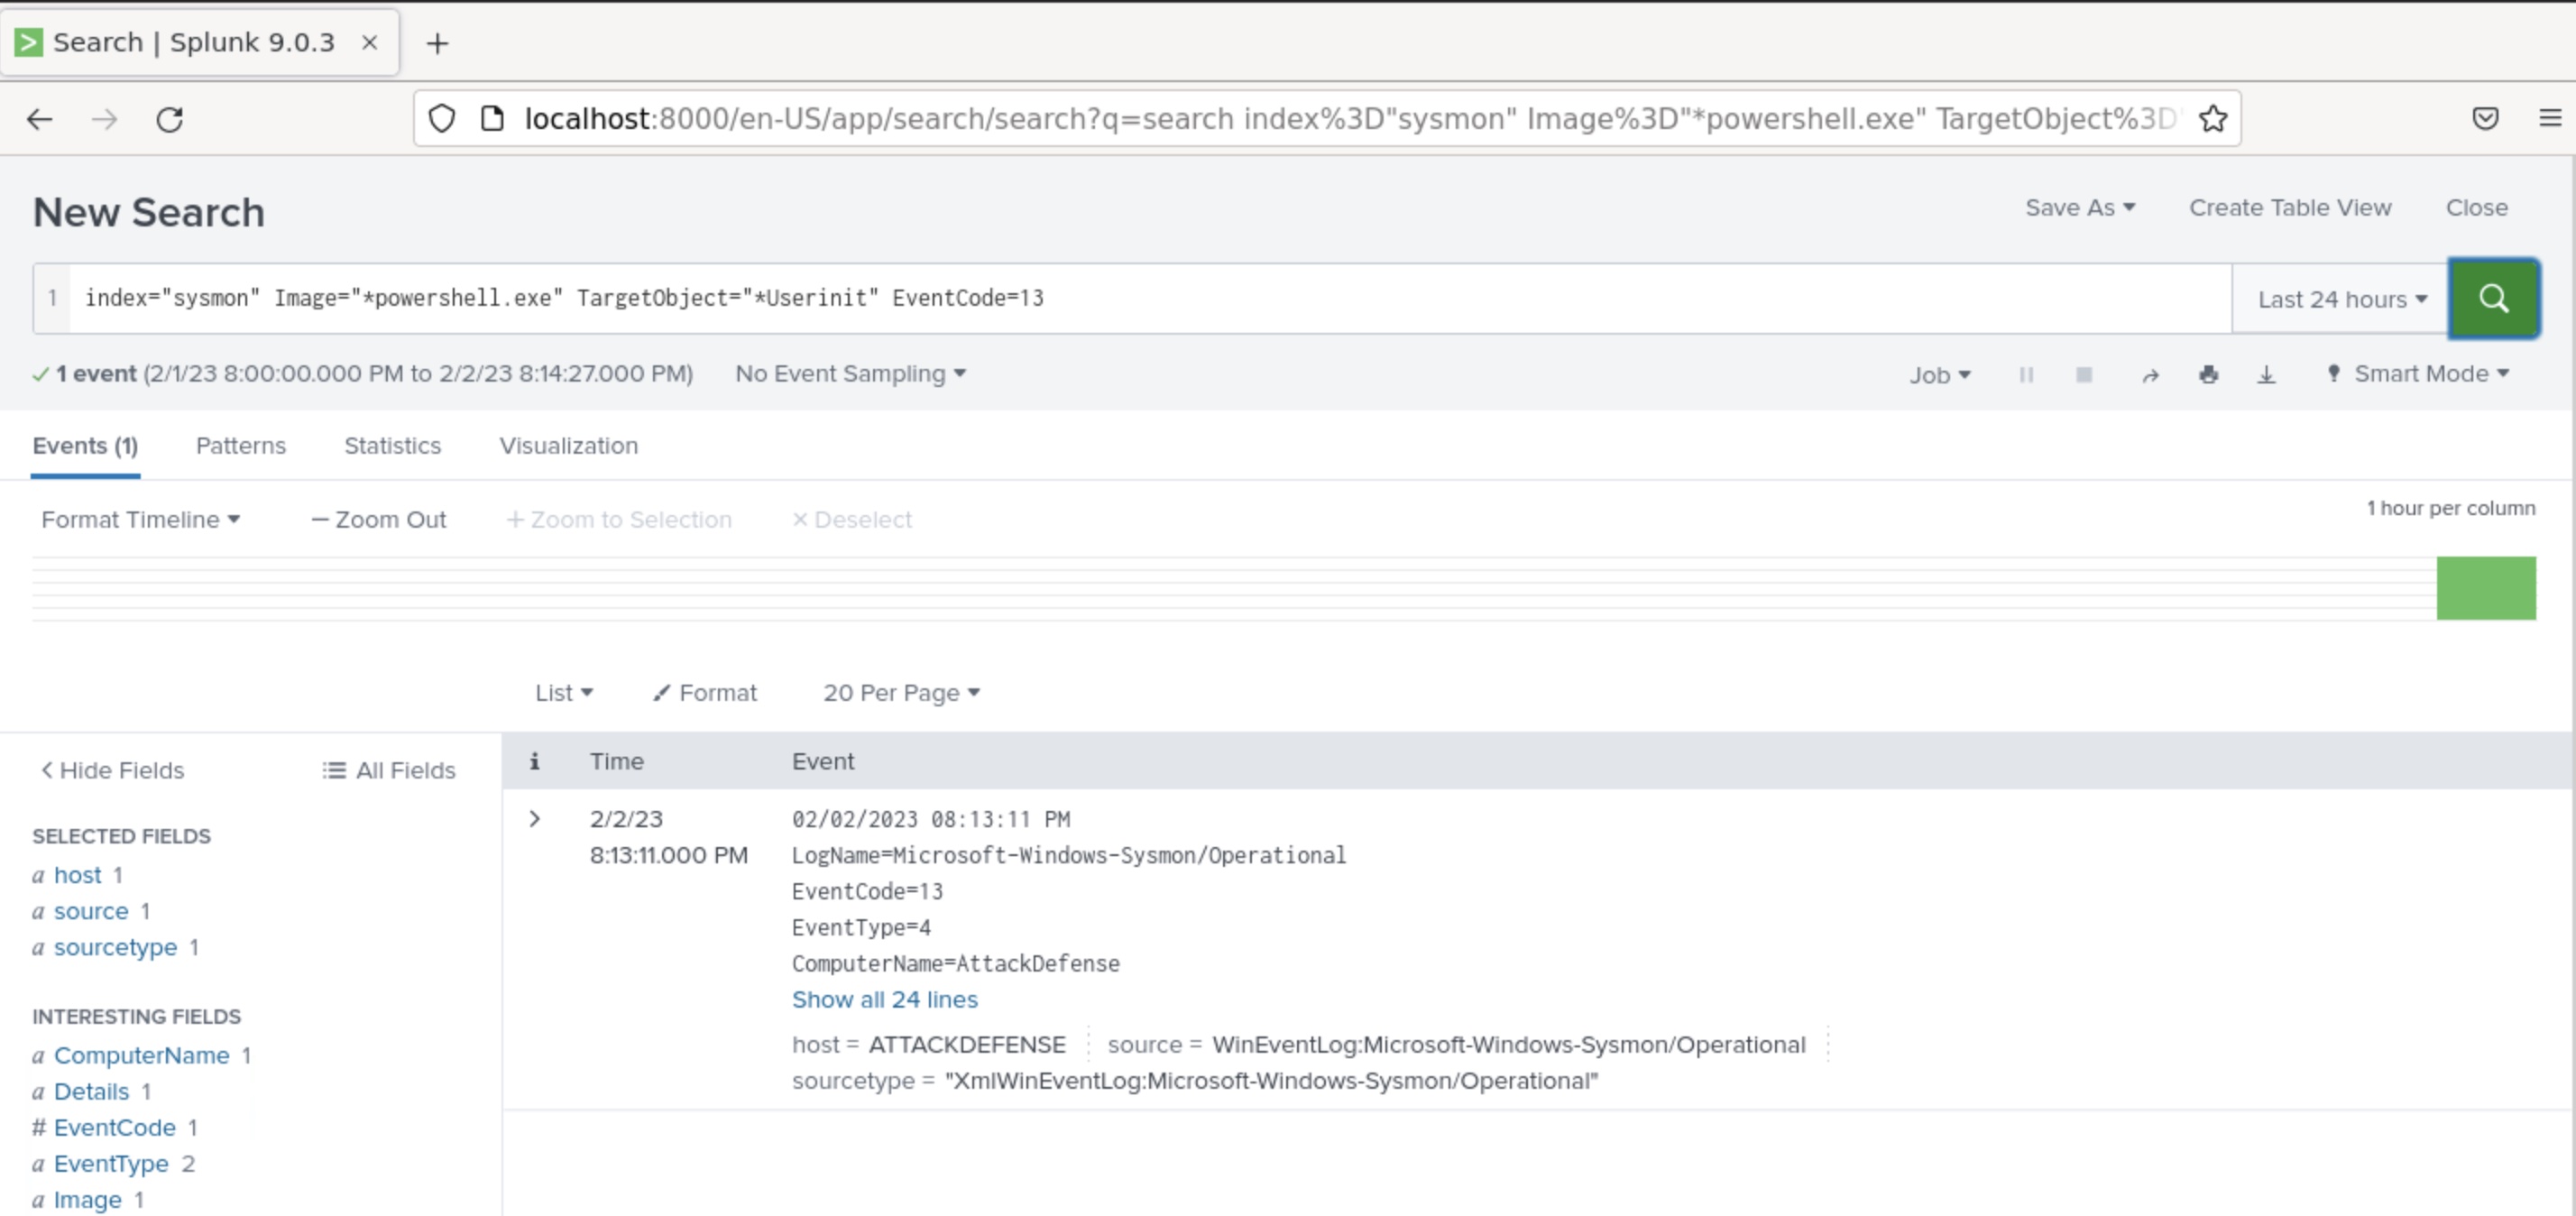Close the Splunk browser tab
The height and width of the screenshot is (1216, 2576).
(x=370, y=42)
